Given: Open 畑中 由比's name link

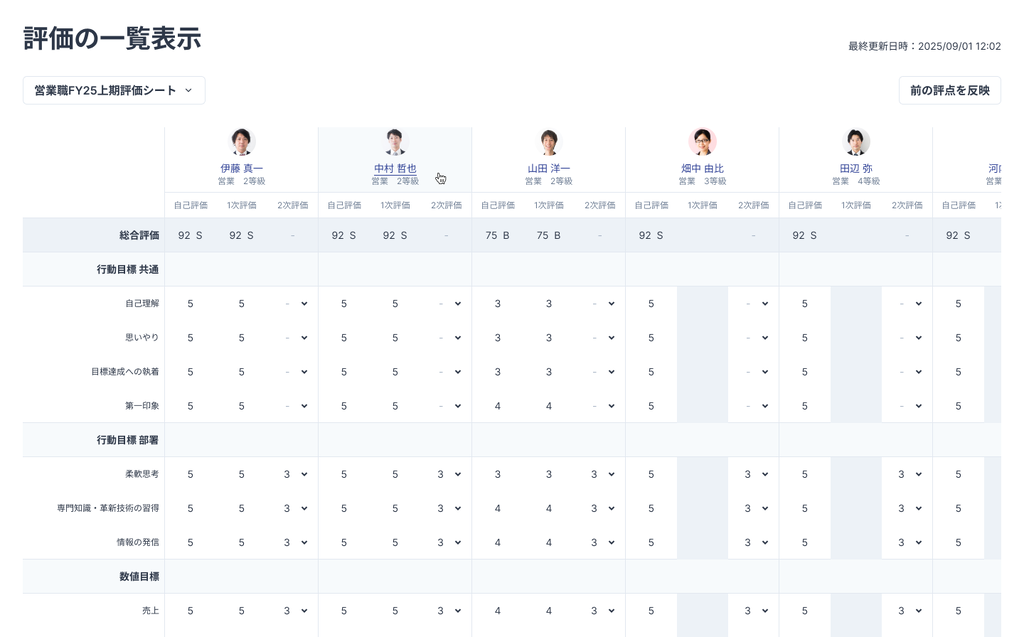Looking at the screenshot, I should coord(702,169).
